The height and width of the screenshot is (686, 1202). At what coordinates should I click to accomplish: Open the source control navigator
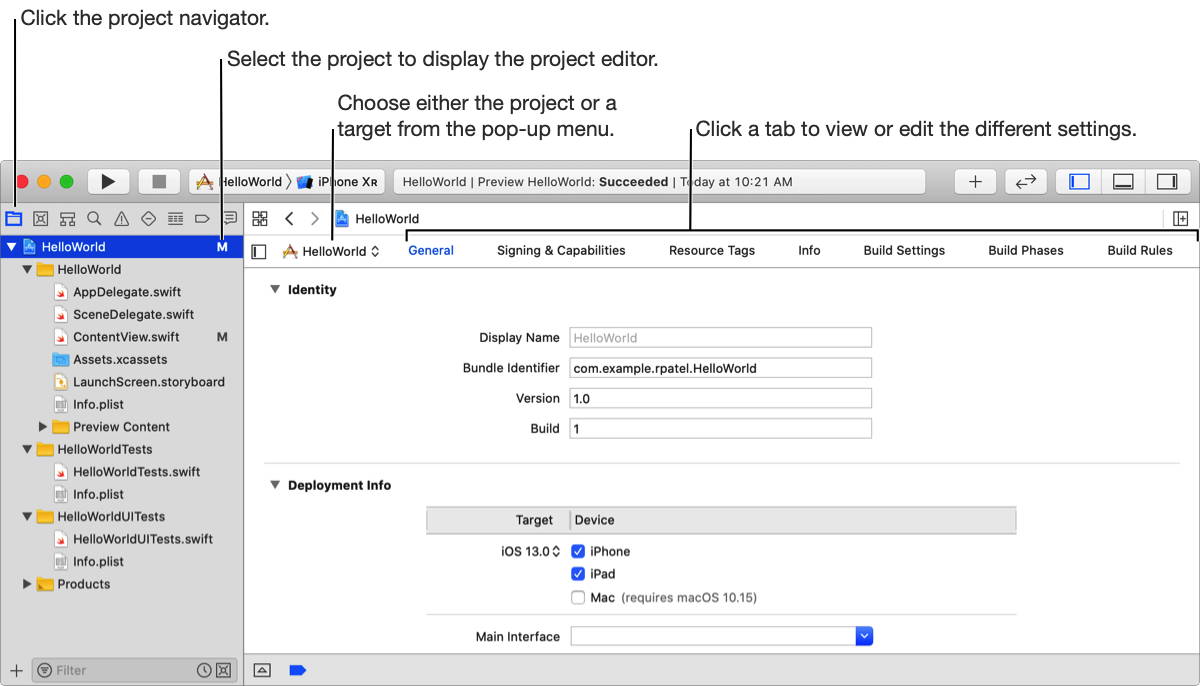pos(41,218)
